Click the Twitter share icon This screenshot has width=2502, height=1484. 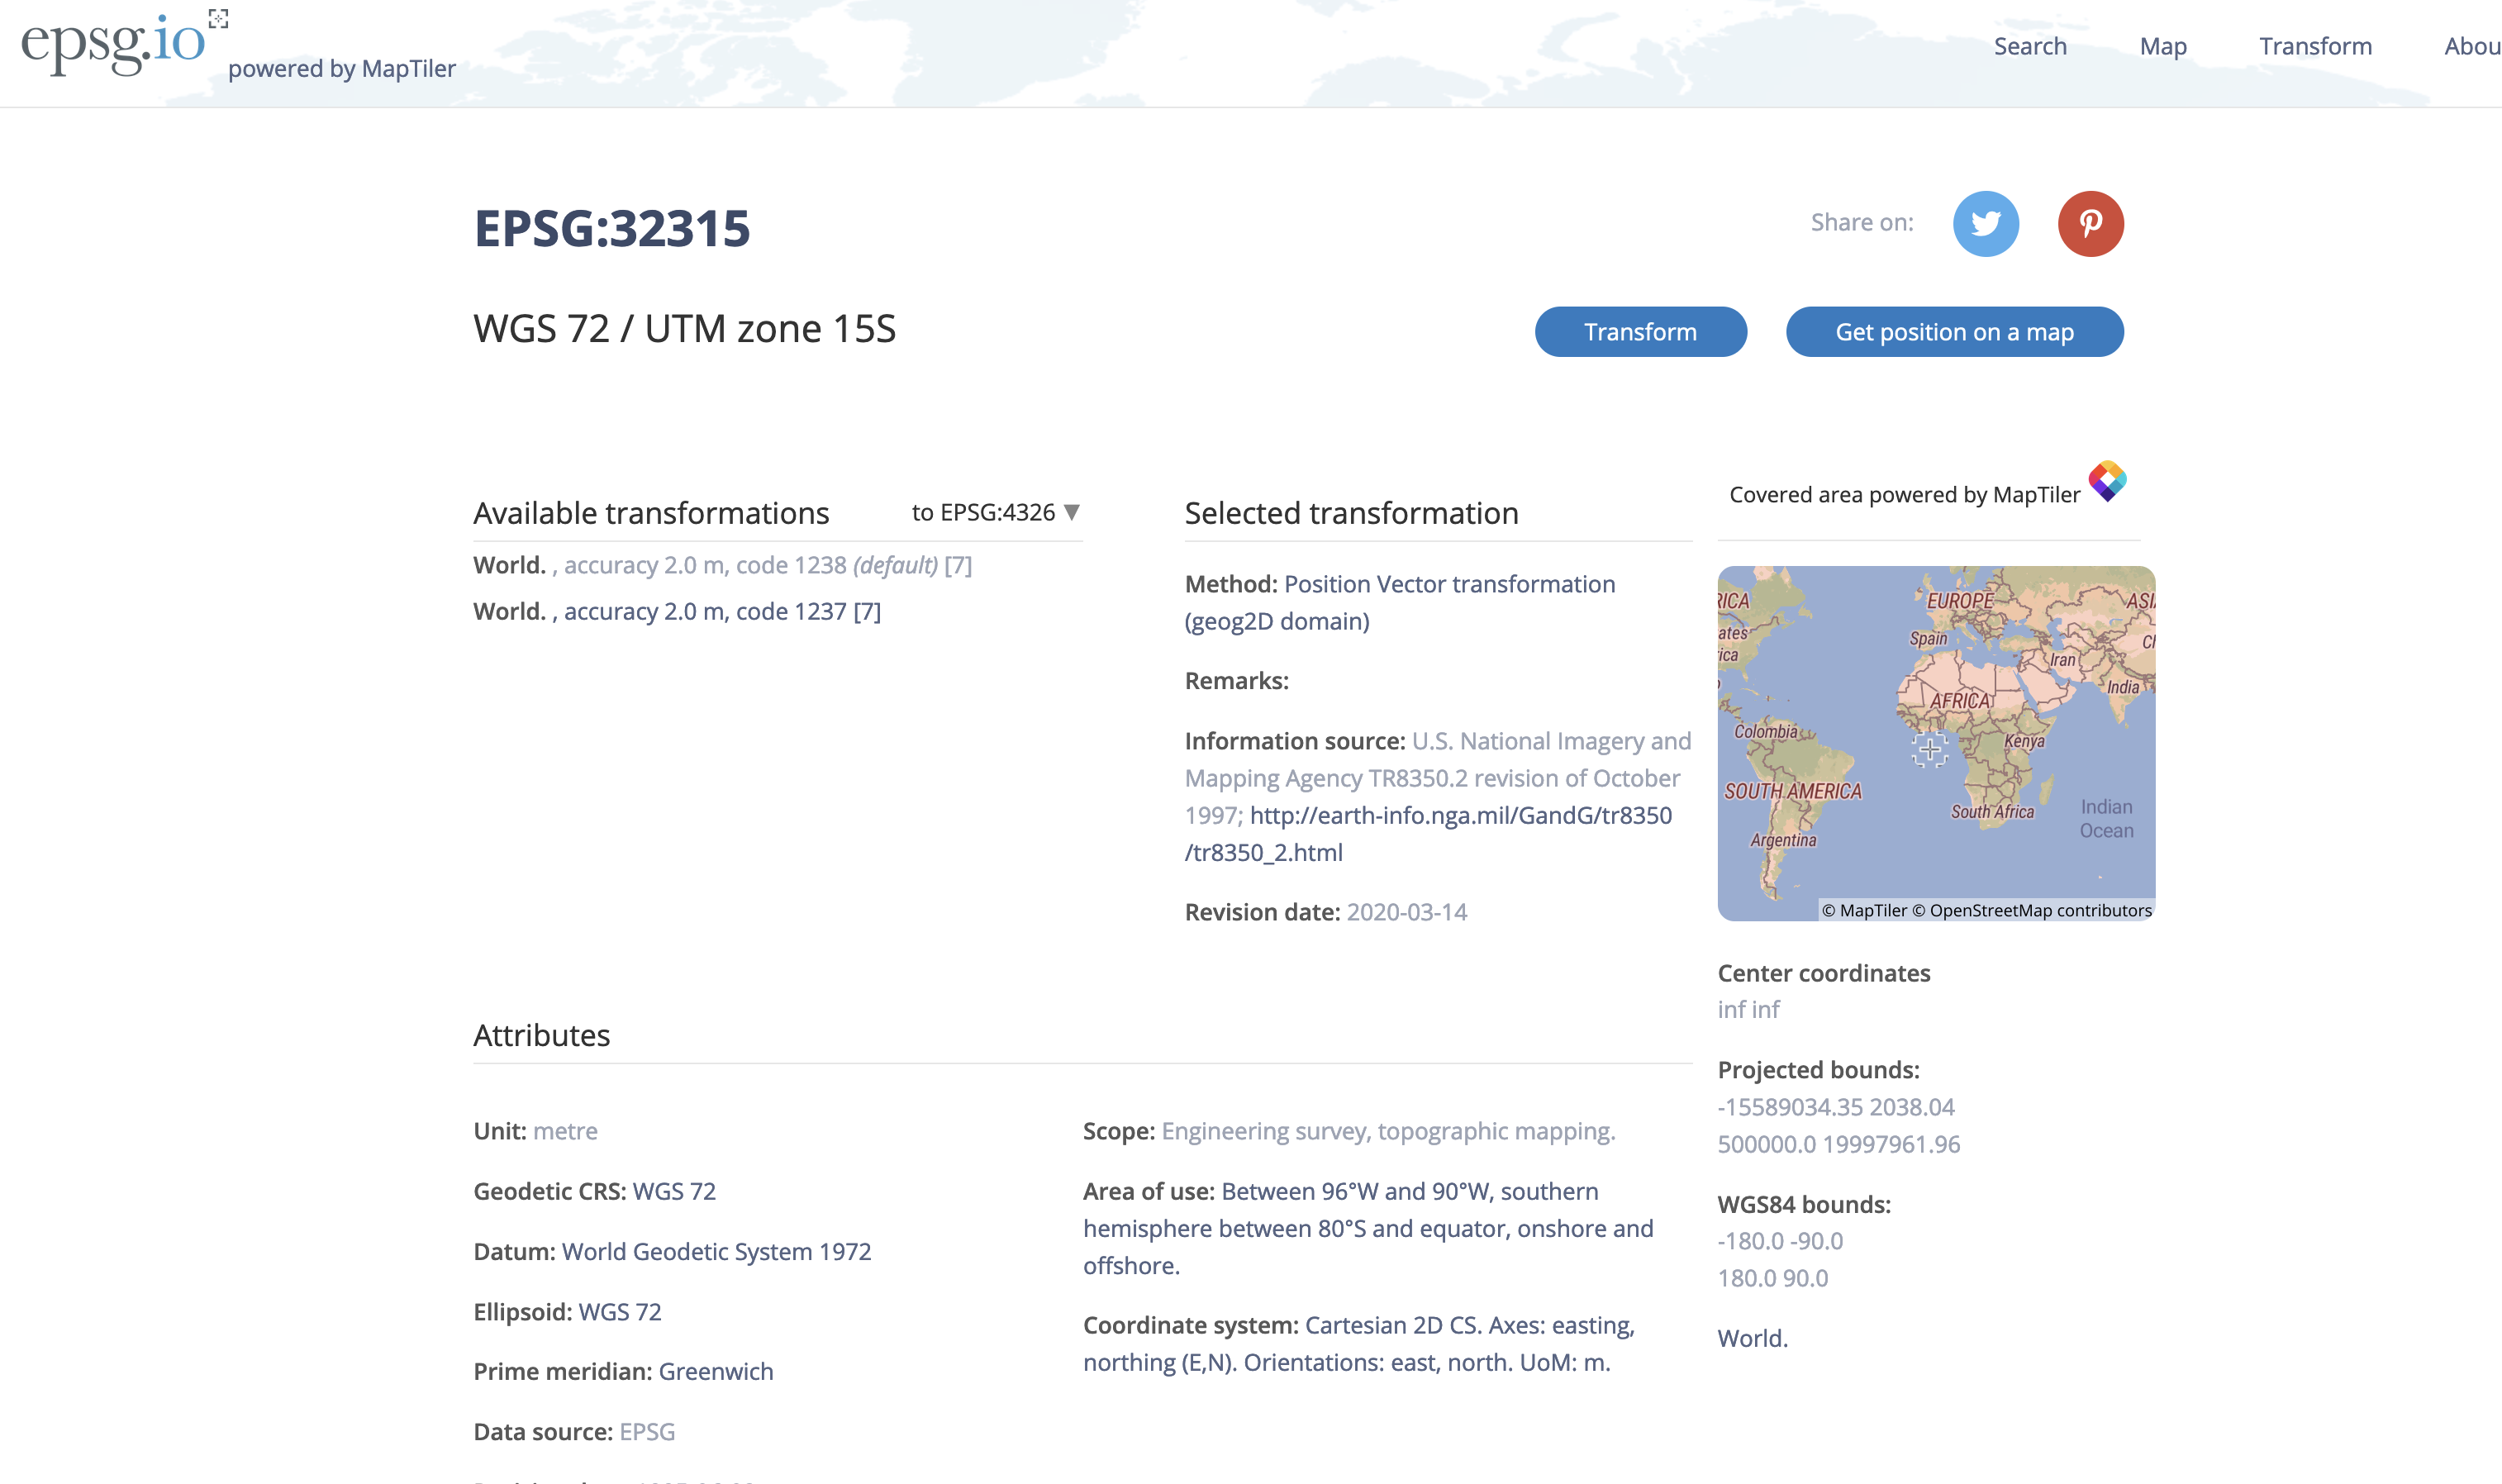coord(1985,223)
